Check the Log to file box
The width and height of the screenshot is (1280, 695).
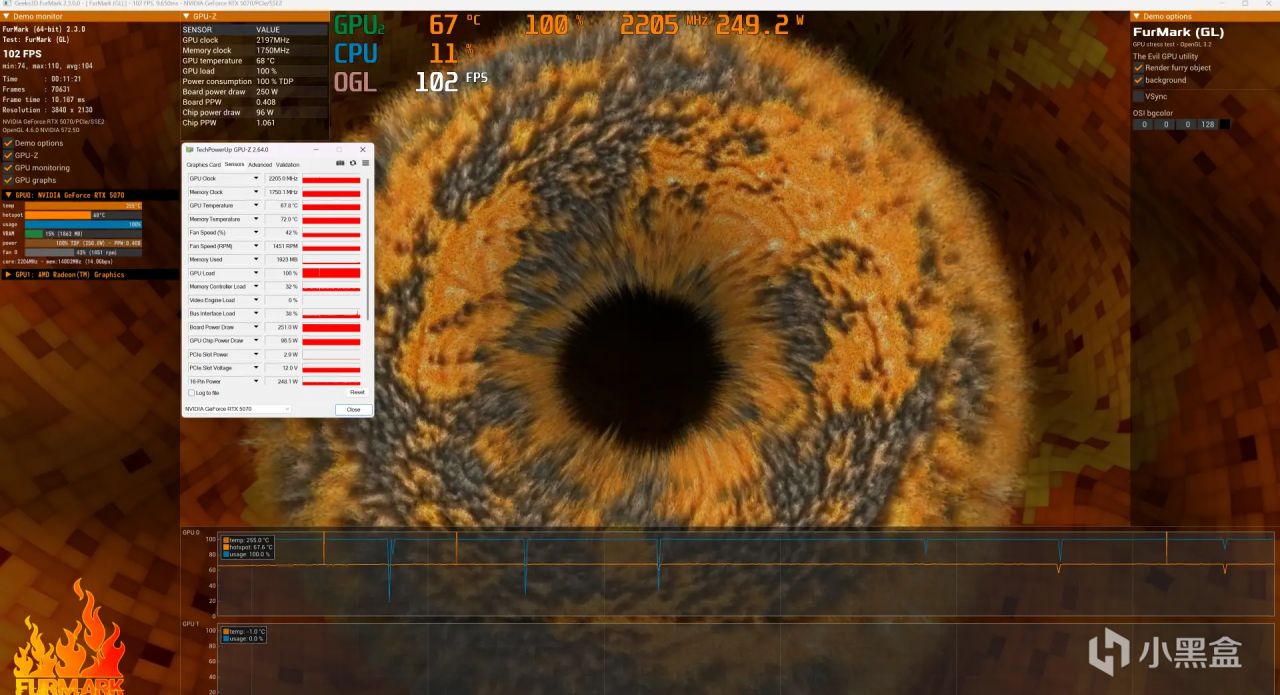[191, 393]
